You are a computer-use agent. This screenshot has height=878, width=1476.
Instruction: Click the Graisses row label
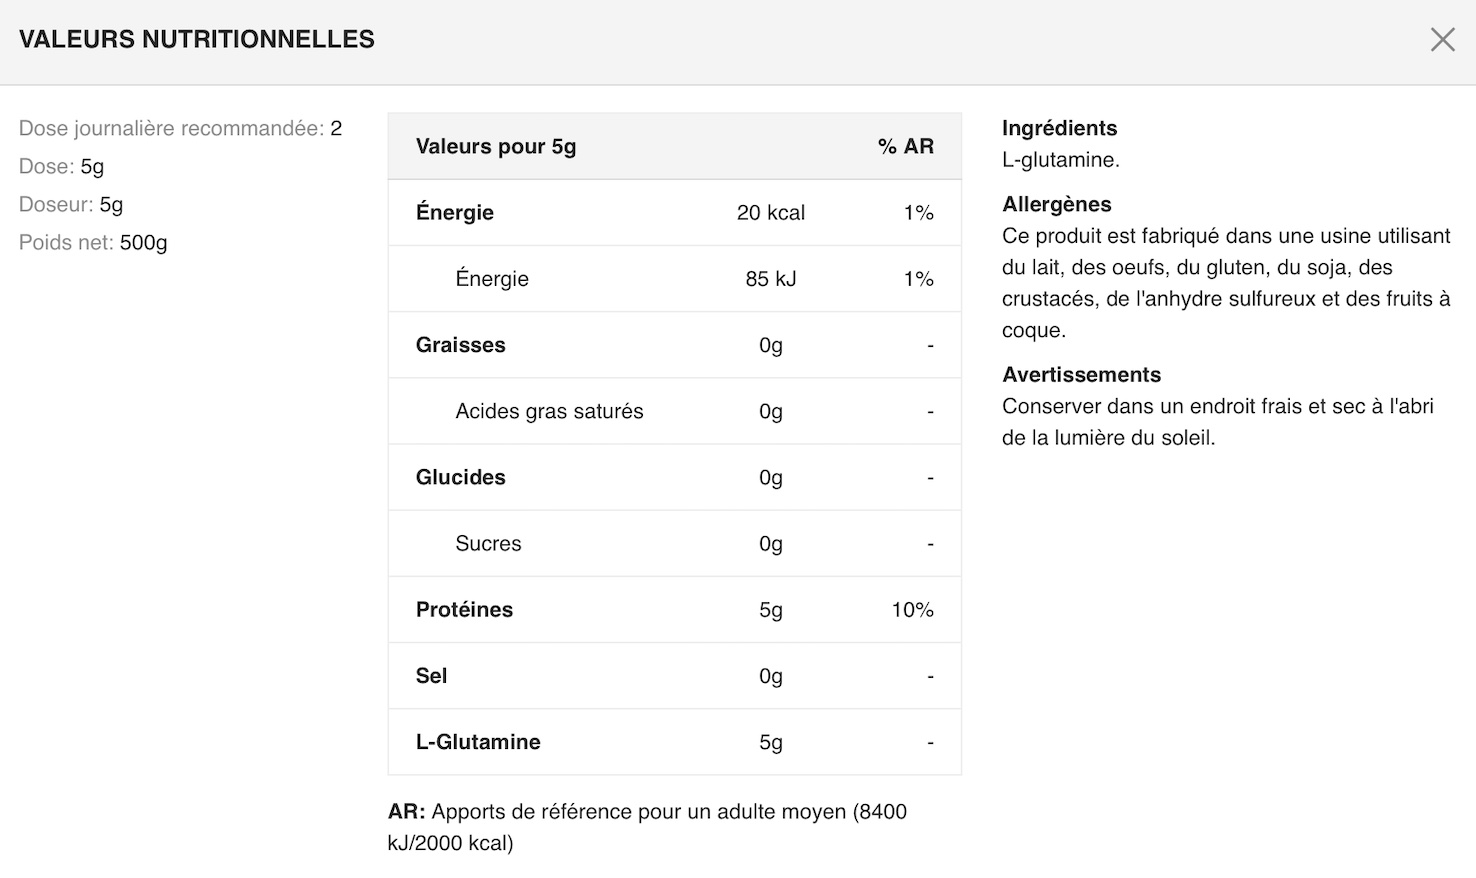461,345
